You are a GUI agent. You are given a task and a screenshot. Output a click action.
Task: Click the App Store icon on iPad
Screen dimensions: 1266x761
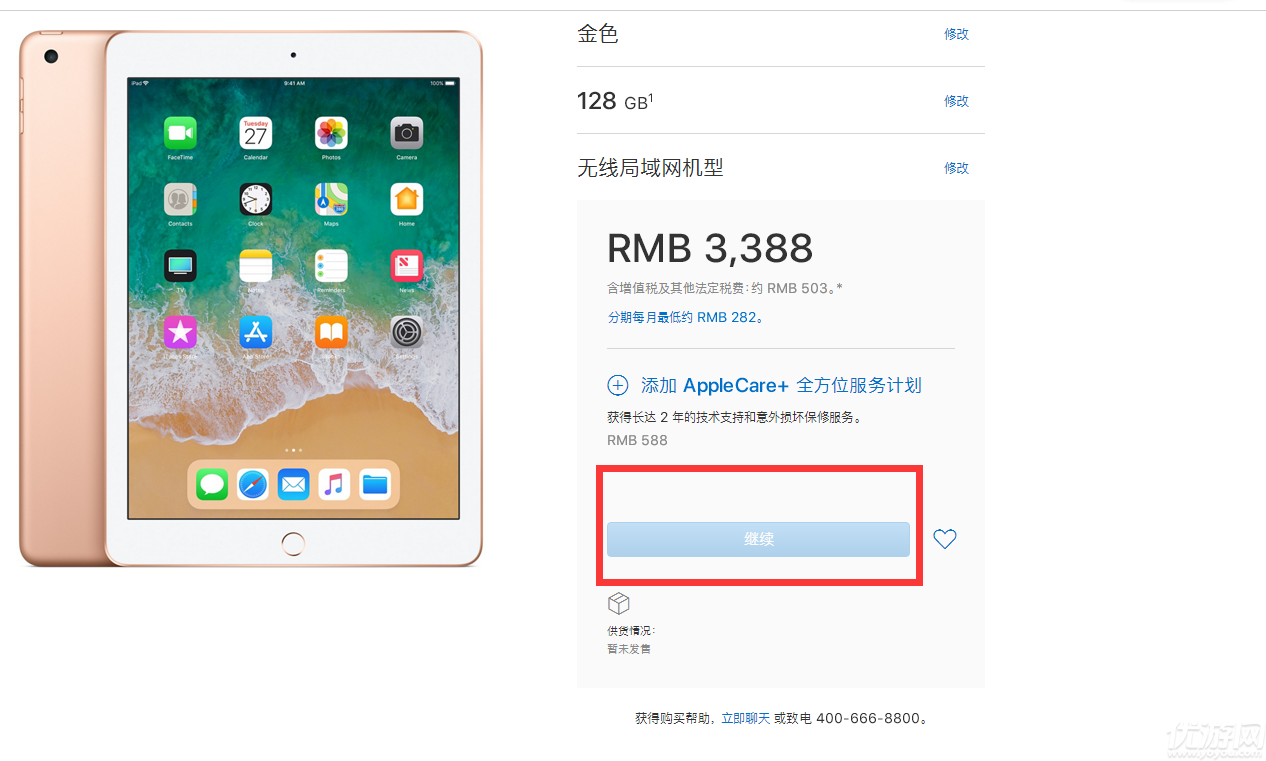[256, 332]
